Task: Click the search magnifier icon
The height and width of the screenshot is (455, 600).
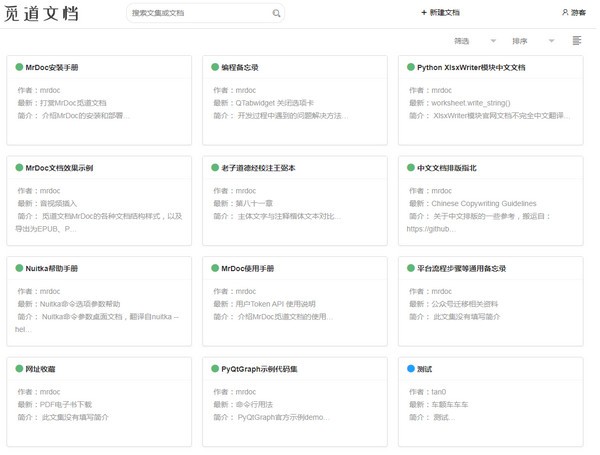Action: tap(275, 13)
